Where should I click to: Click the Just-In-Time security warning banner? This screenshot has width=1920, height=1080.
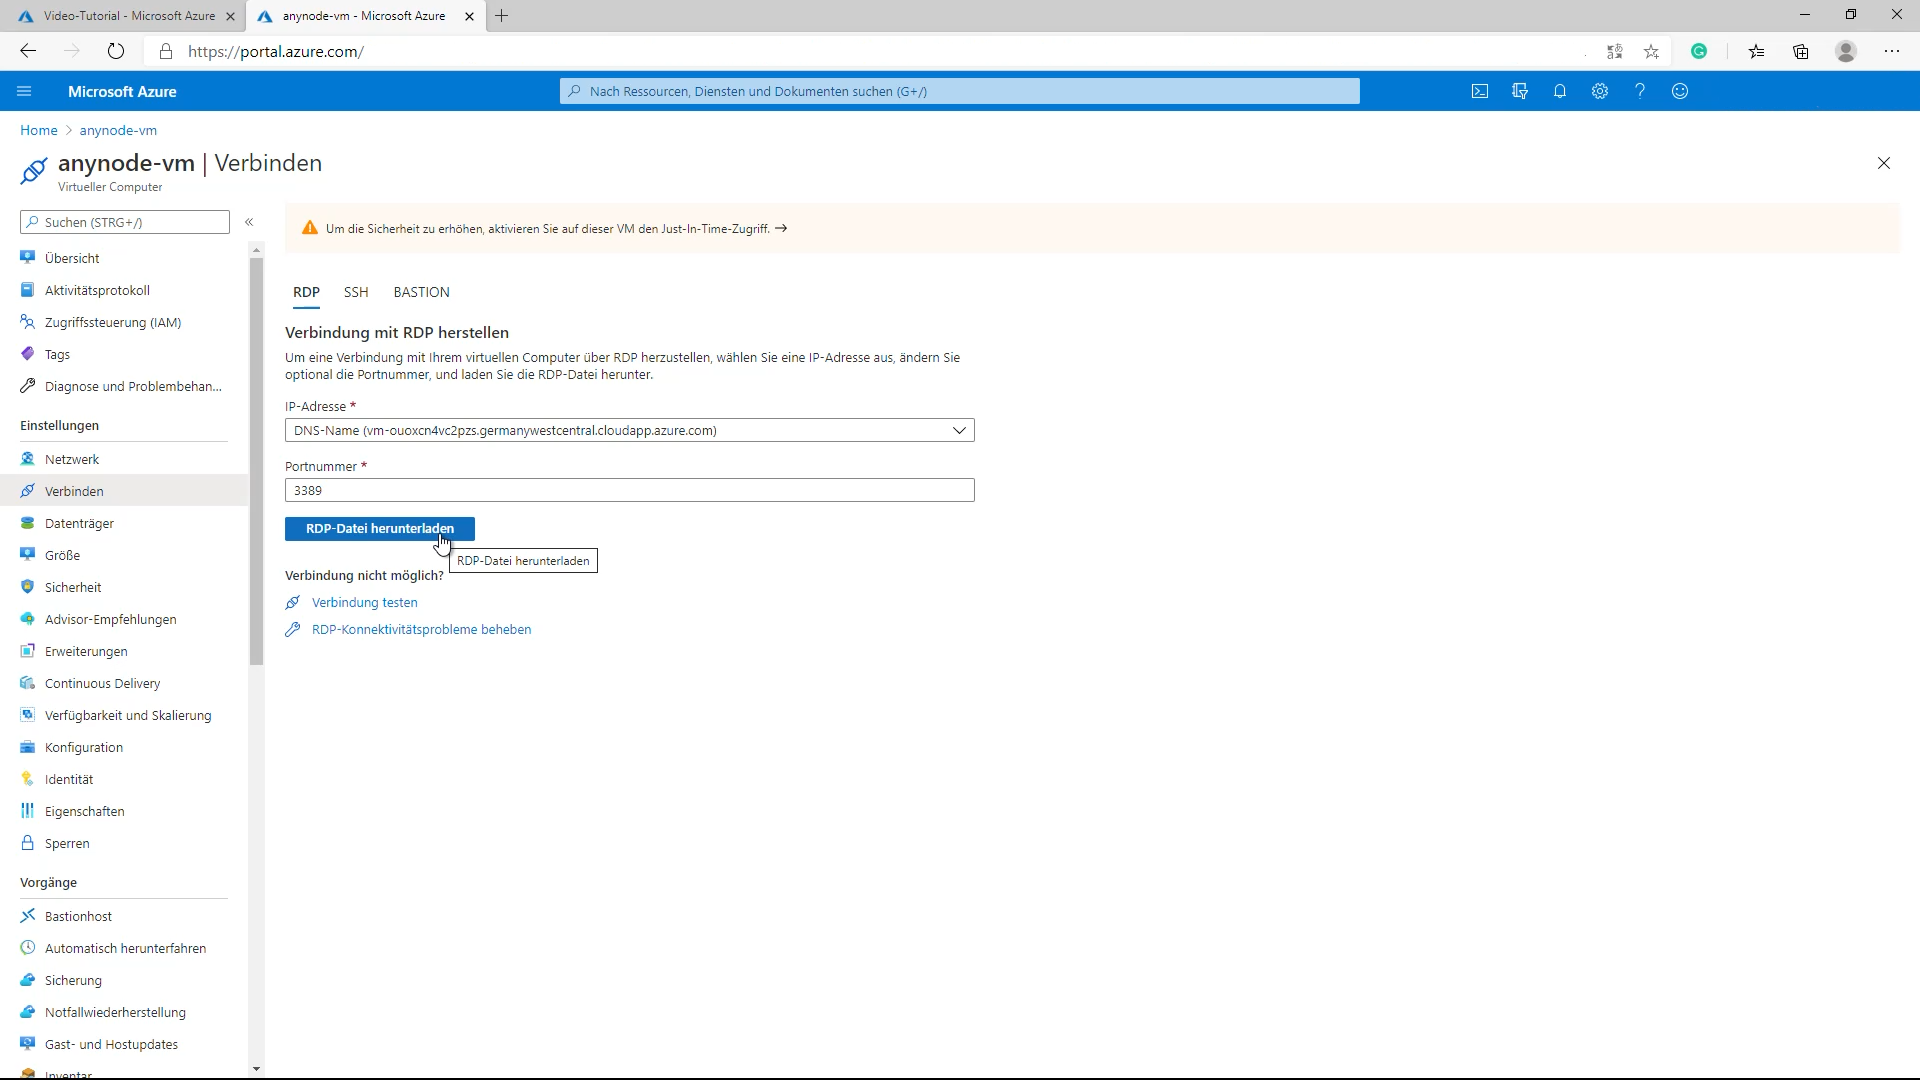click(1092, 228)
